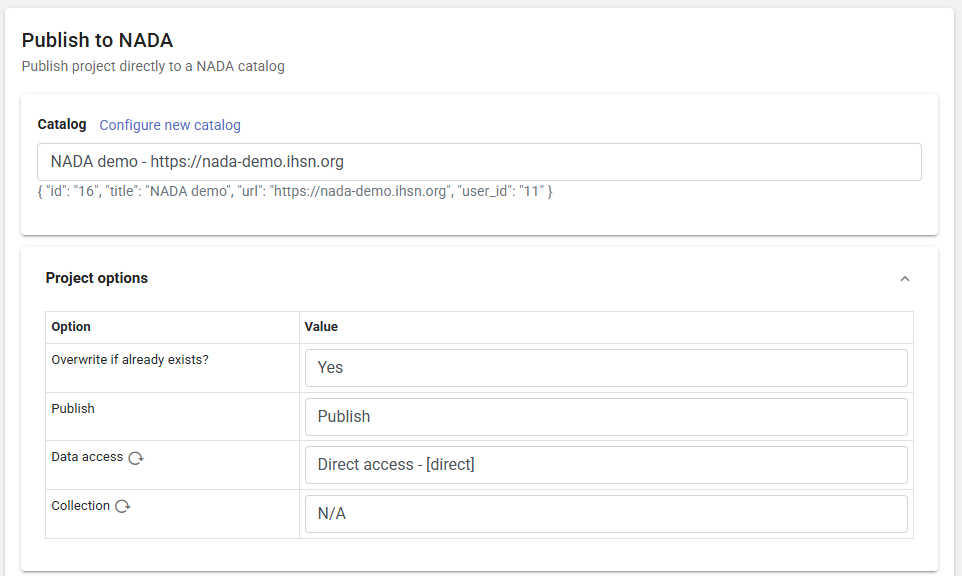Open the Overwrite if already exists dropdown
This screenshot has height=576, width=962.
click(606, 368)
